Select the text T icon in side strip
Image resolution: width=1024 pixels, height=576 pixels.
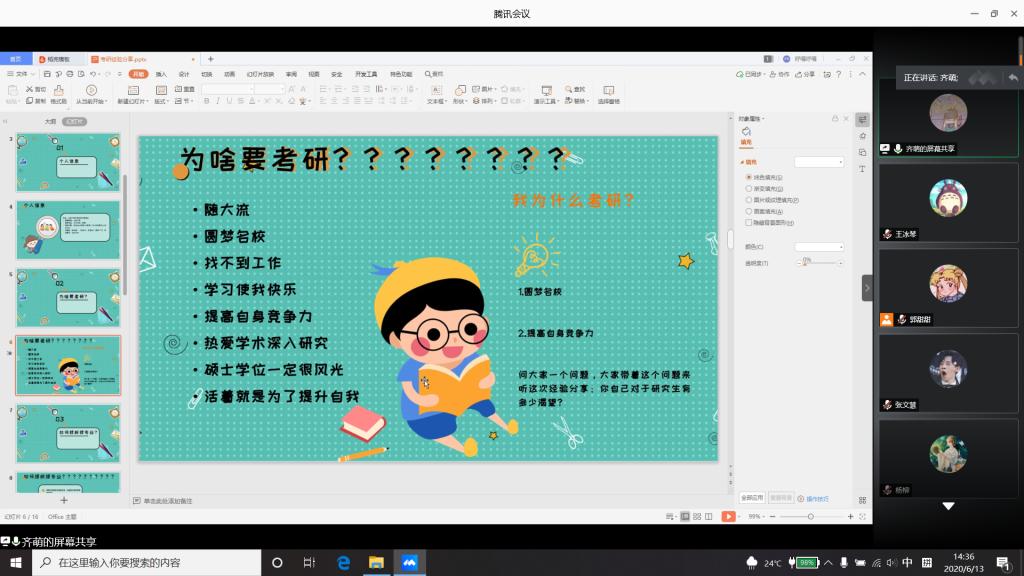862,169
